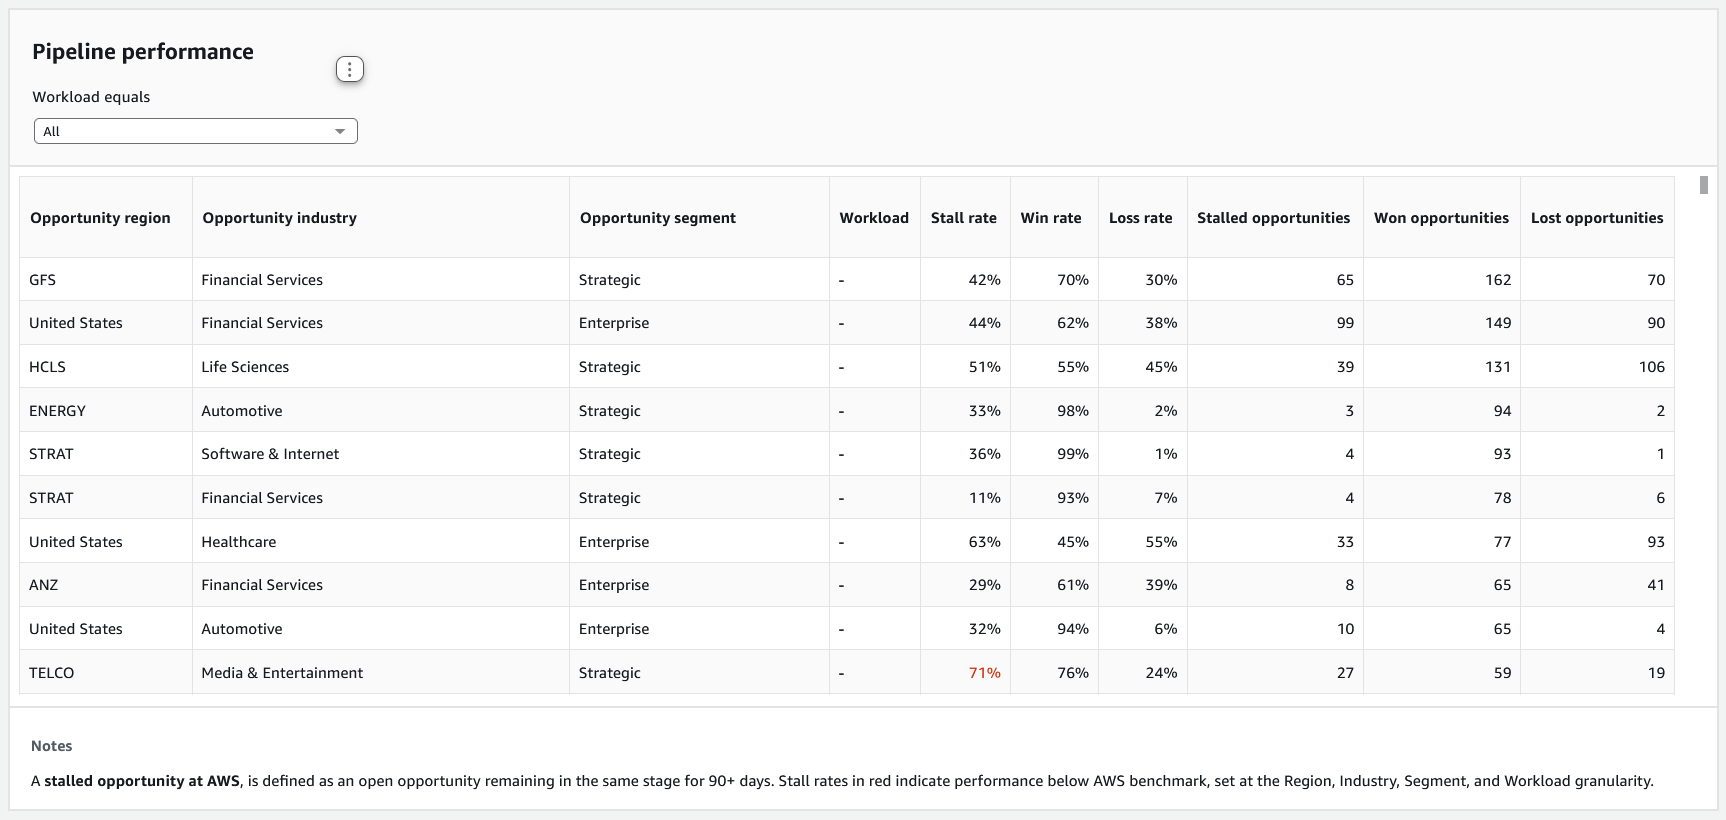Screen dimensions: 1726x820
Task: Click the Stall rate column header
Action: pos(963,218)
